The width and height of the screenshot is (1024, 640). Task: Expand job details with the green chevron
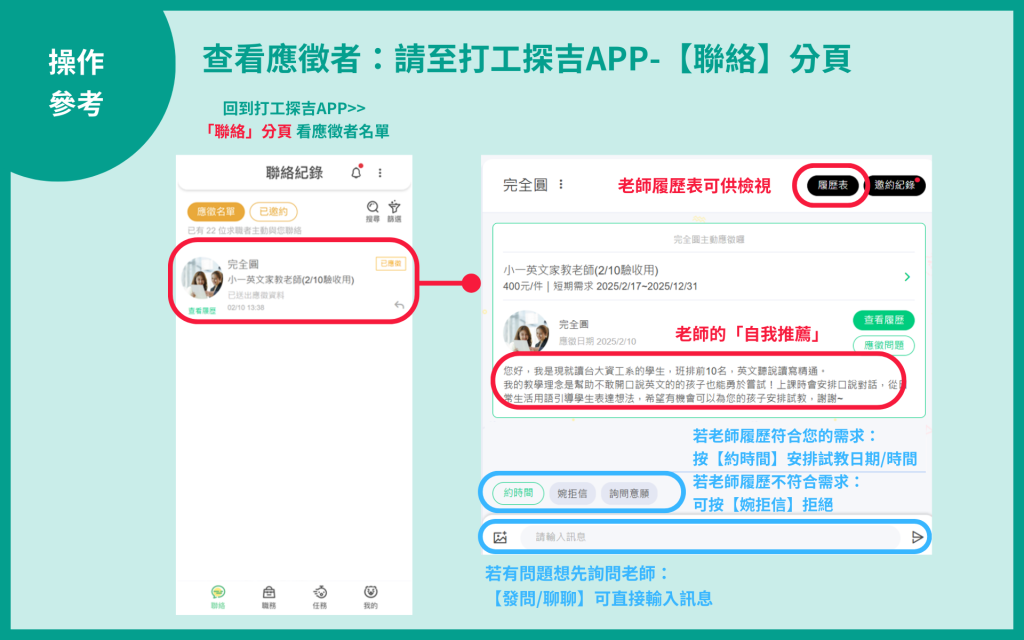coord(907,277)
